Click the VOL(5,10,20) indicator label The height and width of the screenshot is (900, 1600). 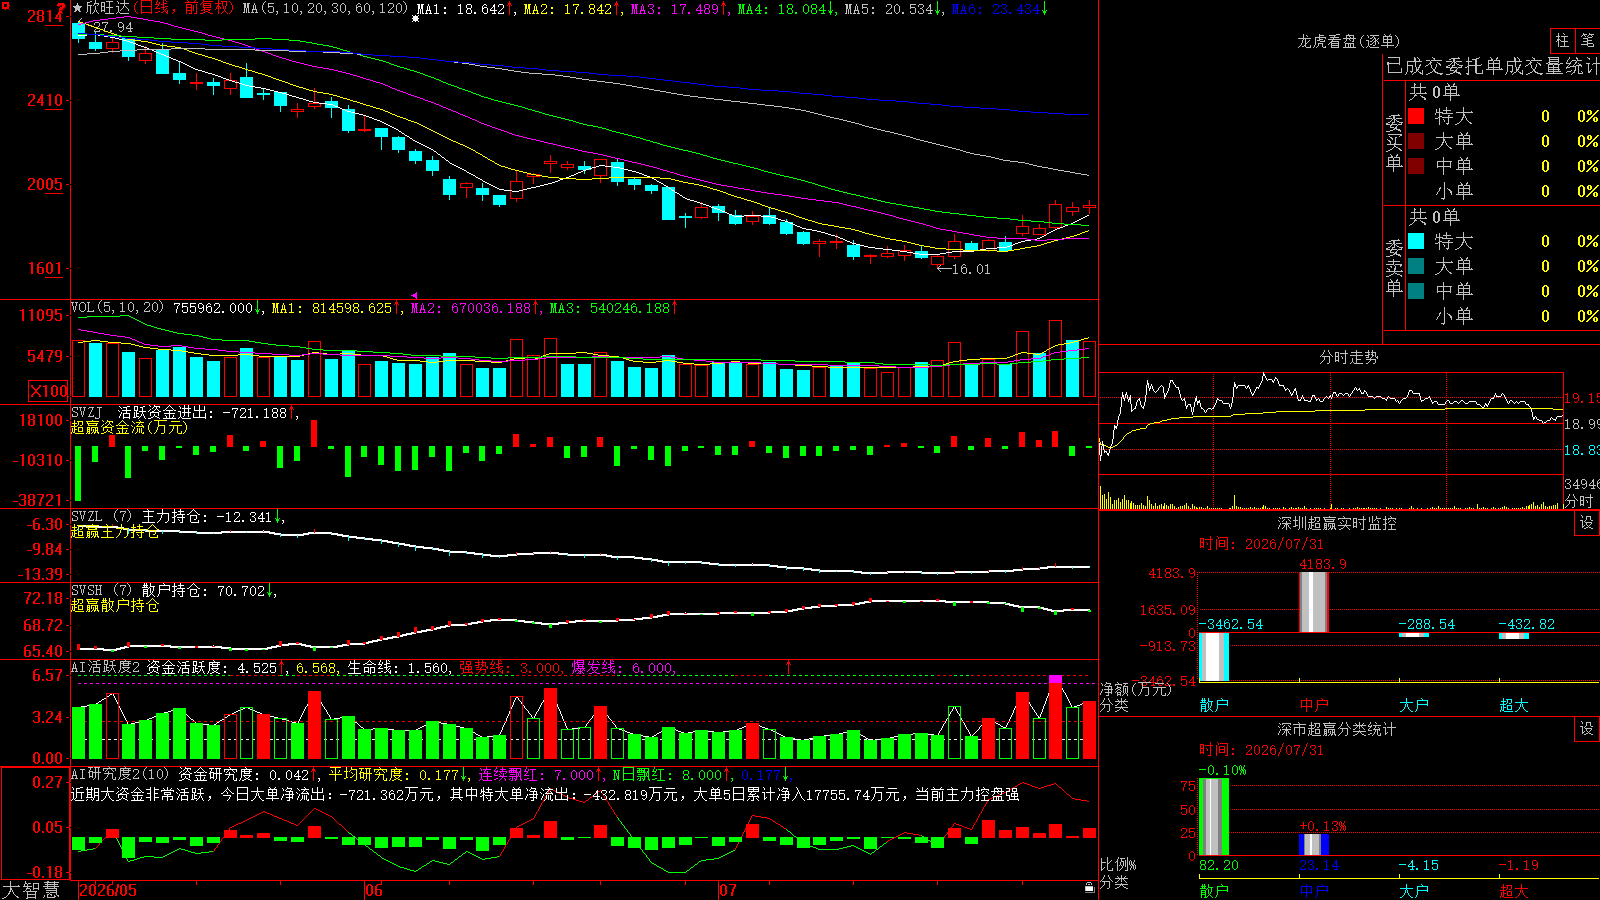pyautogui.click(x=117, y=307)
